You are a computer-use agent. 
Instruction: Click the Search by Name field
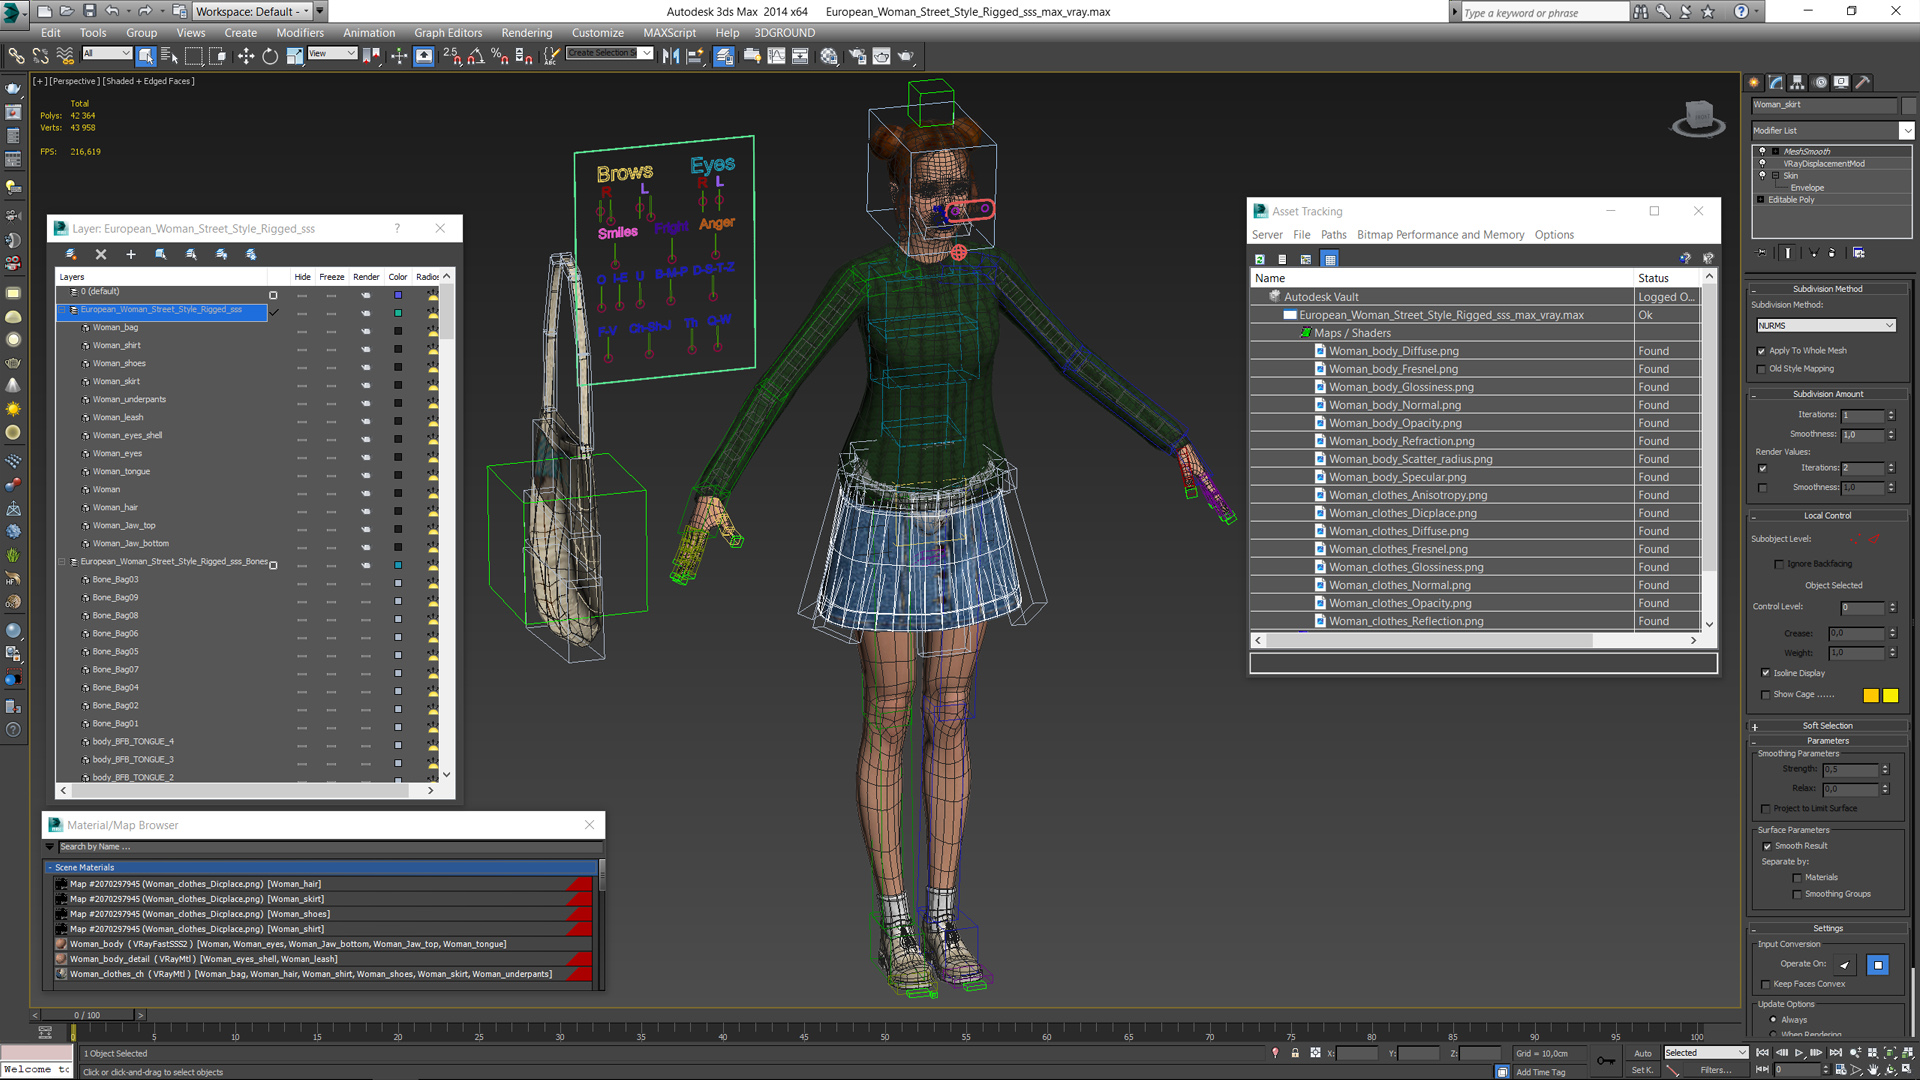(x=329, y=847)
